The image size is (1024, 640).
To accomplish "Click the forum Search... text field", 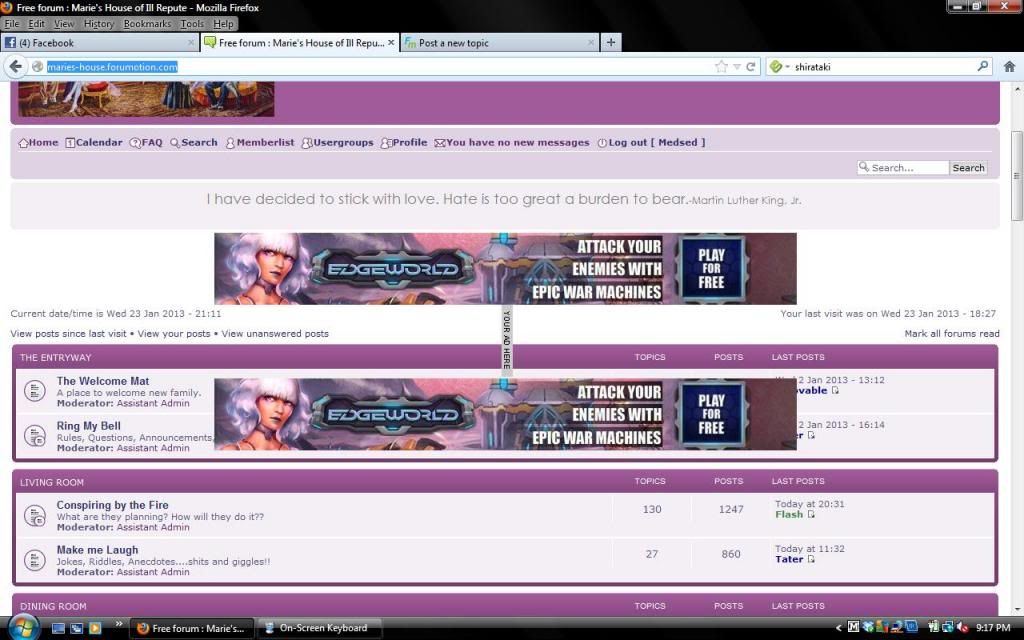I will pos(903,168).
